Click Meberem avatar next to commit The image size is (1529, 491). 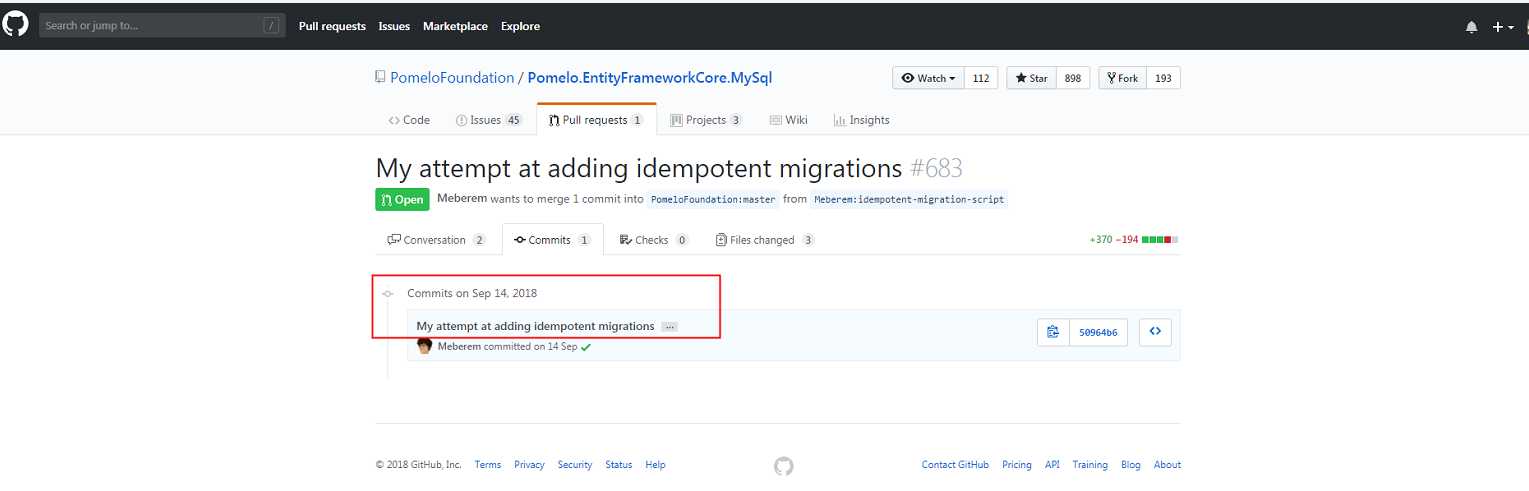424,346
